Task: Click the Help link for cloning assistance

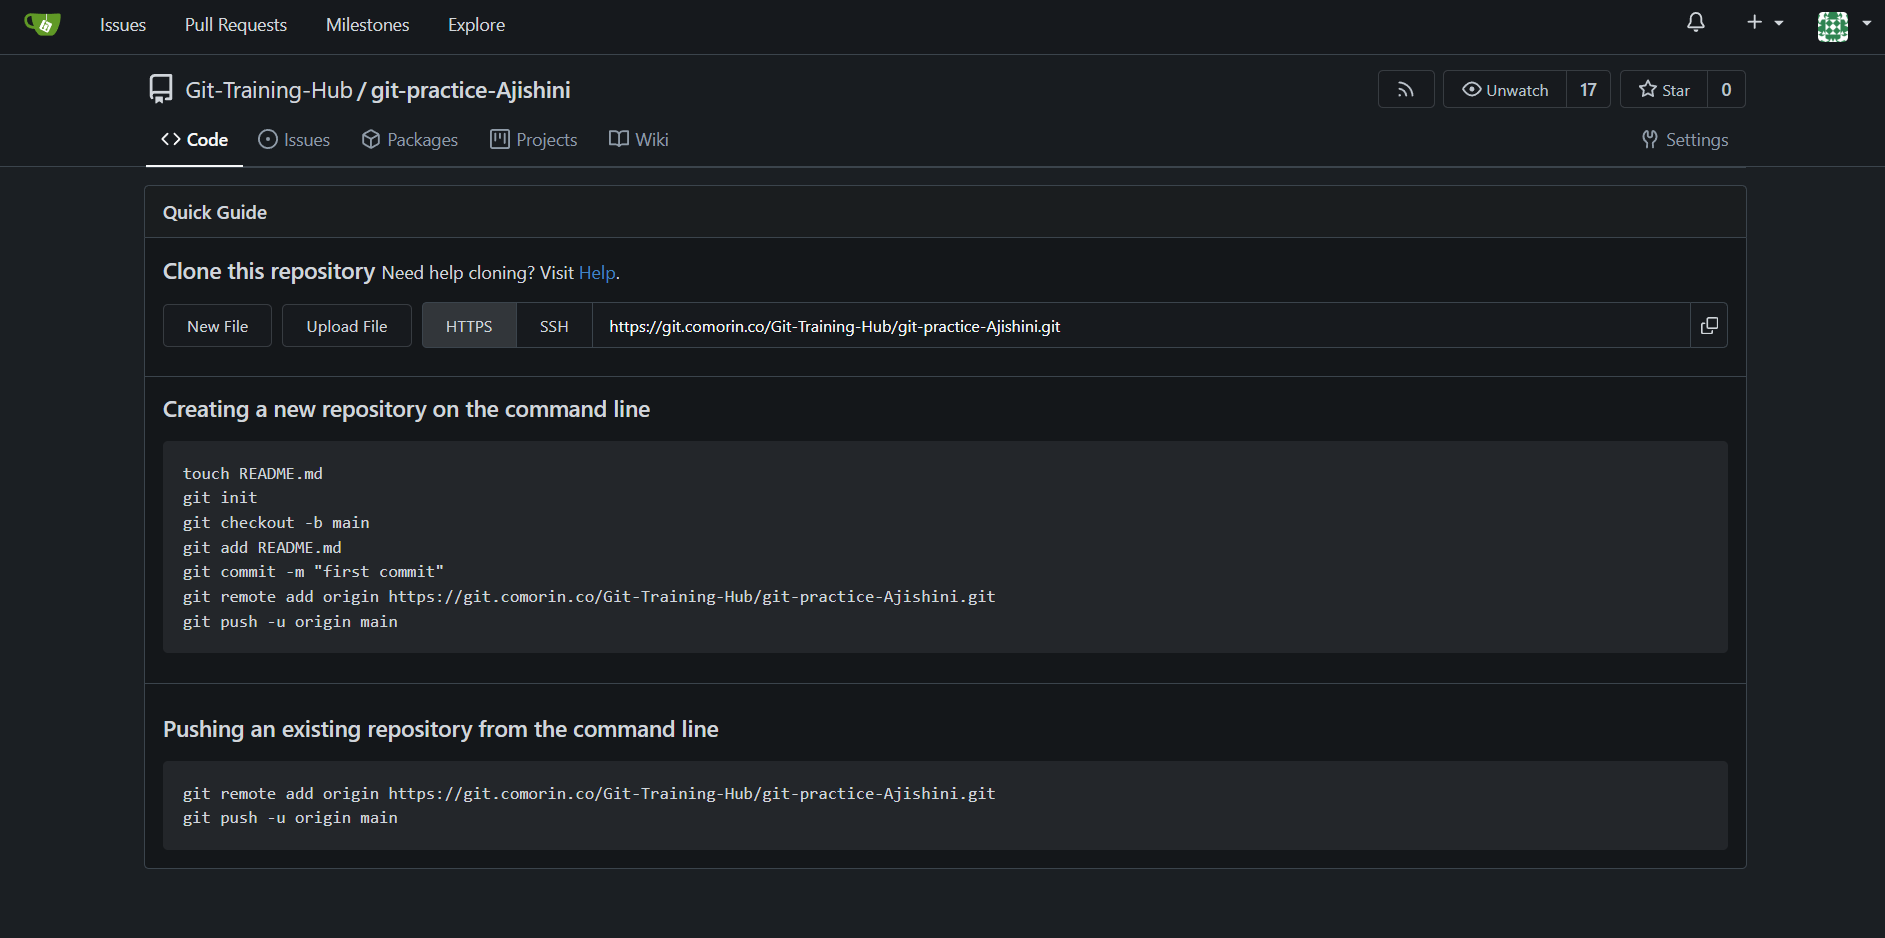Action: click(597, 272)
